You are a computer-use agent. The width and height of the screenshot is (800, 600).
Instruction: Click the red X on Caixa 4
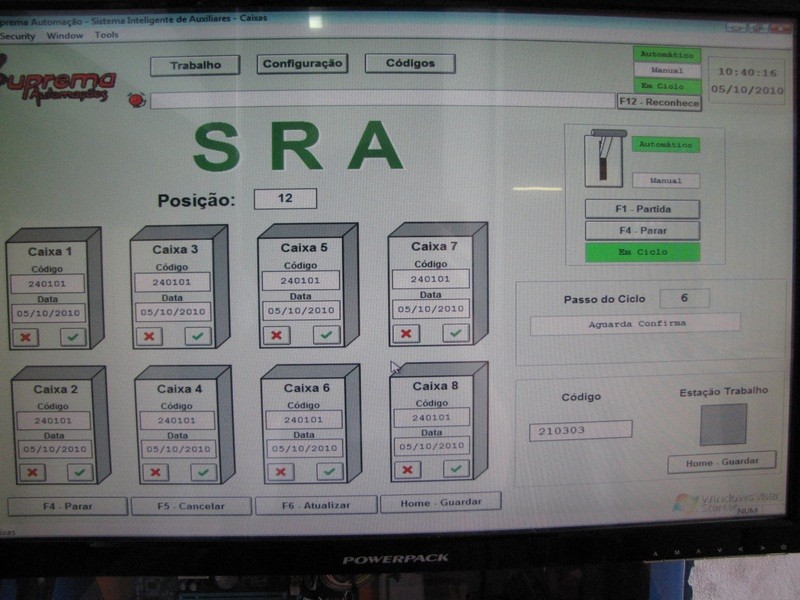pos(155,472)
